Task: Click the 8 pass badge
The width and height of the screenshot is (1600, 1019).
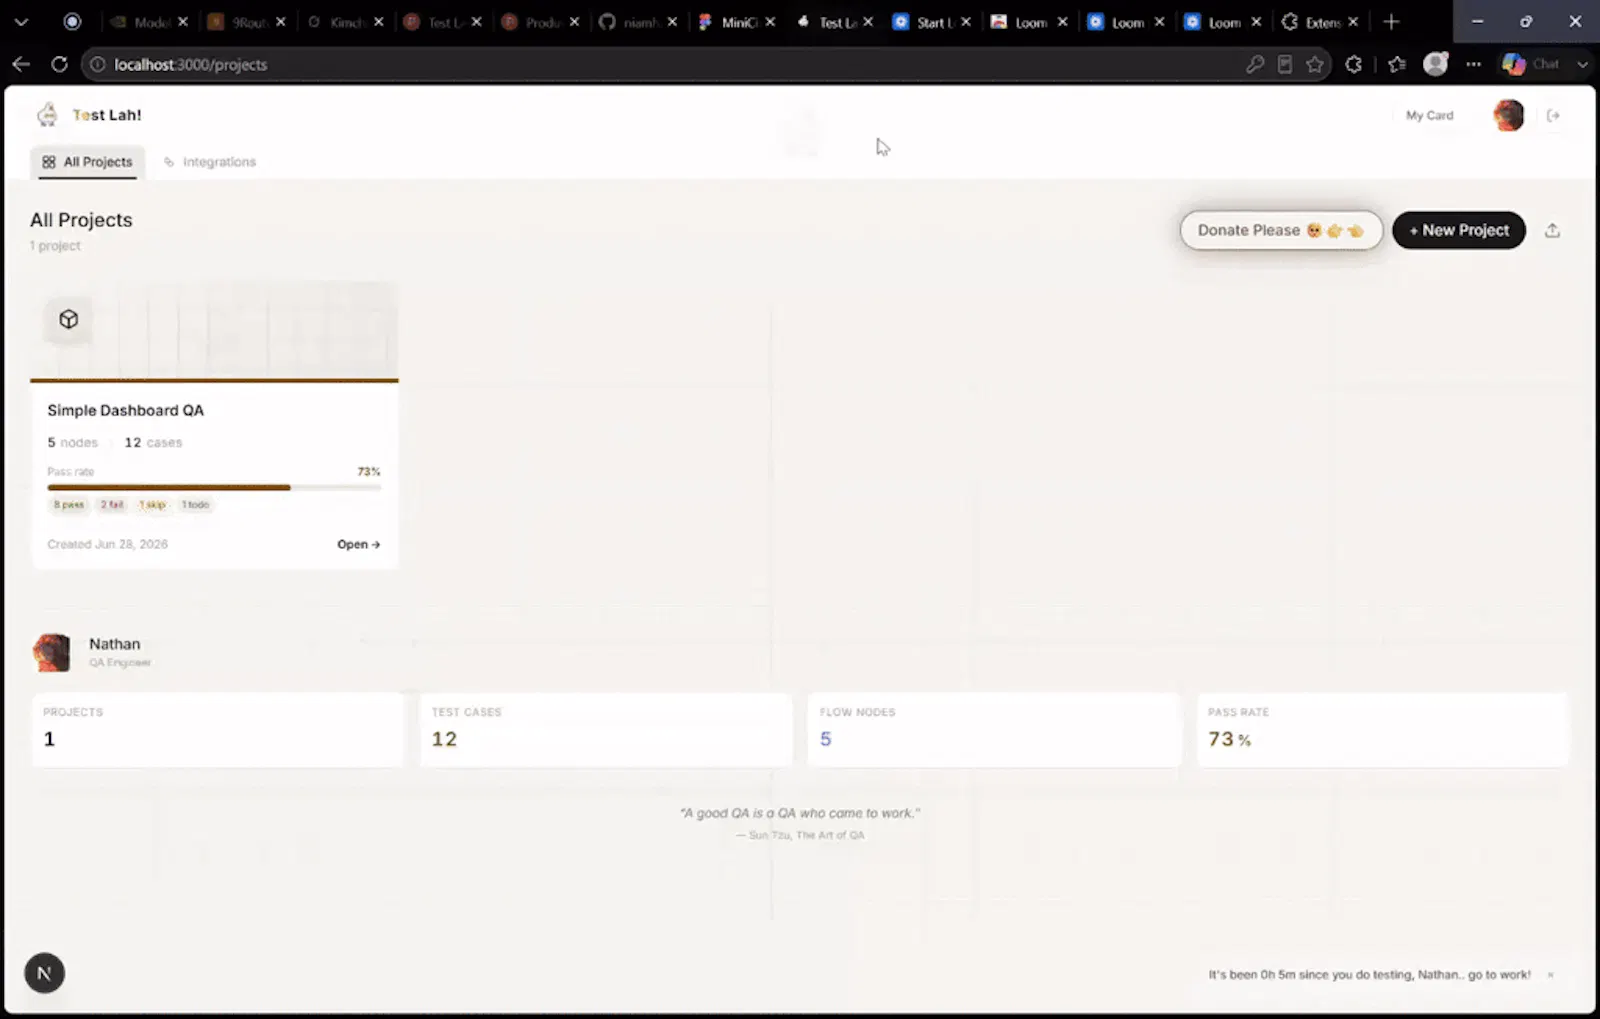Action: [x=69, y=504]
